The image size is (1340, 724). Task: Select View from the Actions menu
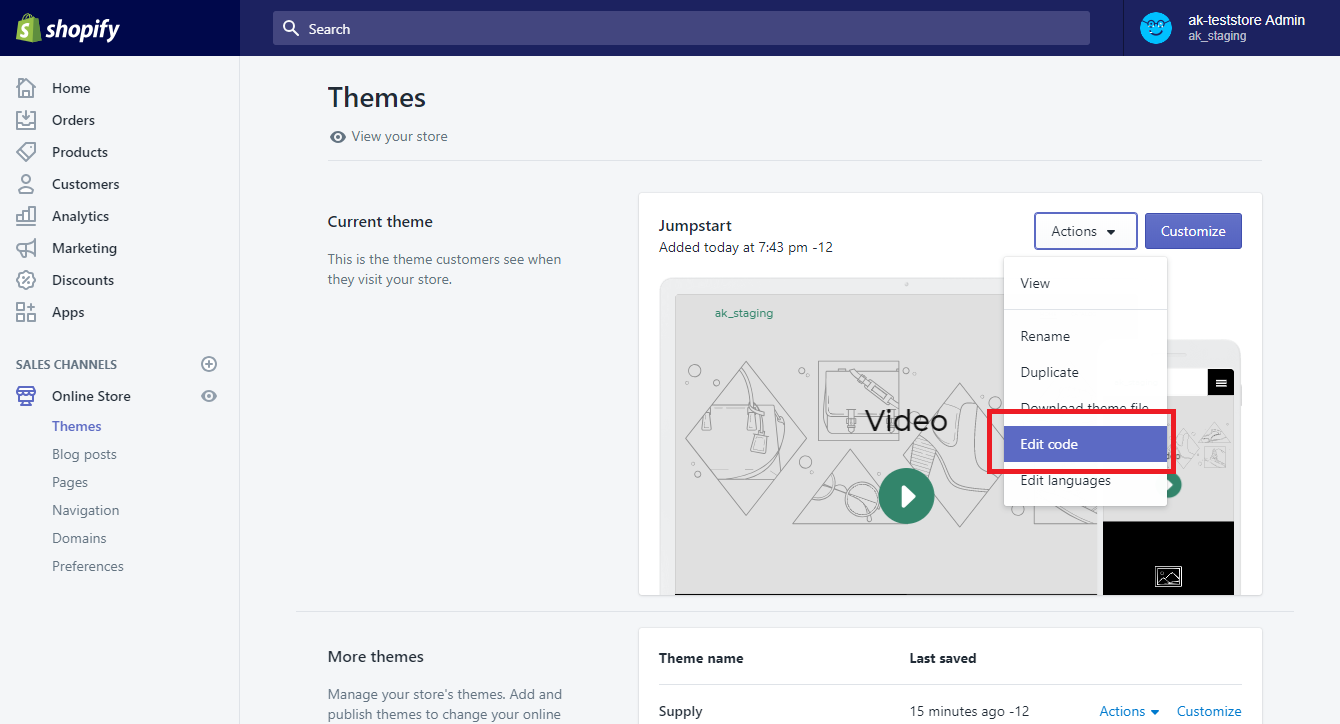pyautogui.click(x=1085, y=283)
